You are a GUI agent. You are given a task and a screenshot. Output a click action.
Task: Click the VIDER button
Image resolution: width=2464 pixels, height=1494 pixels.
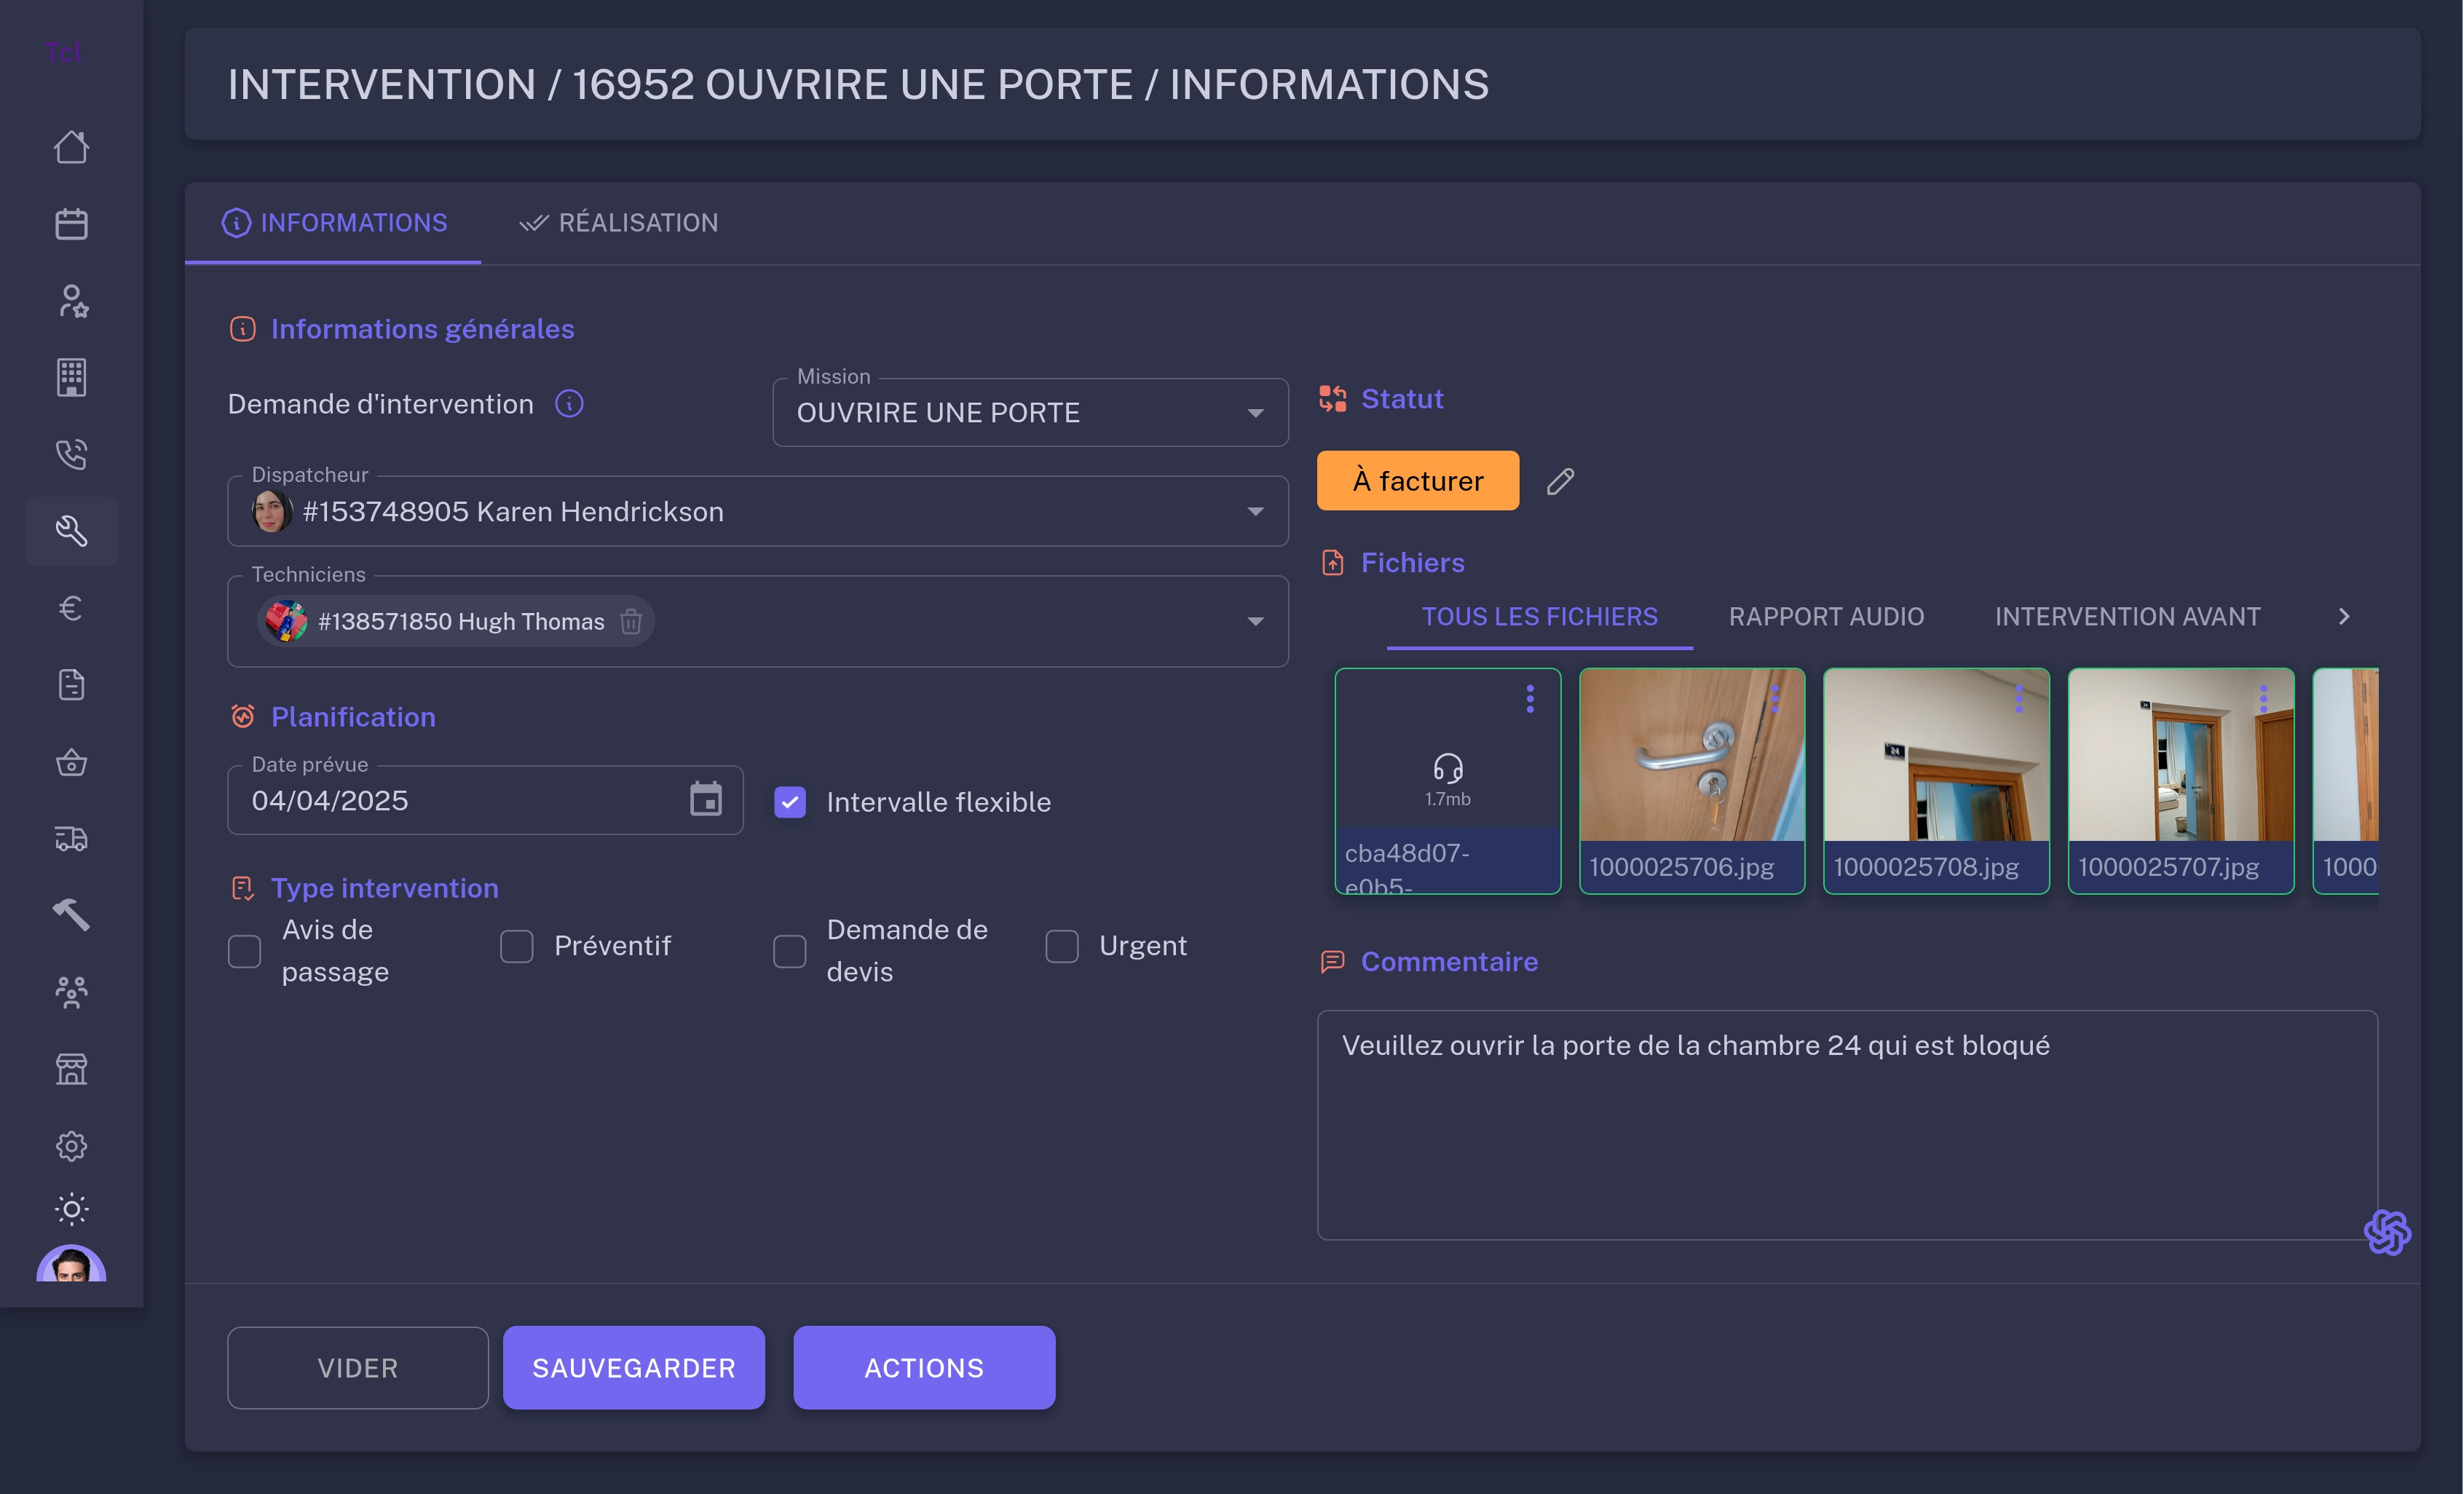pos(357,1367)
